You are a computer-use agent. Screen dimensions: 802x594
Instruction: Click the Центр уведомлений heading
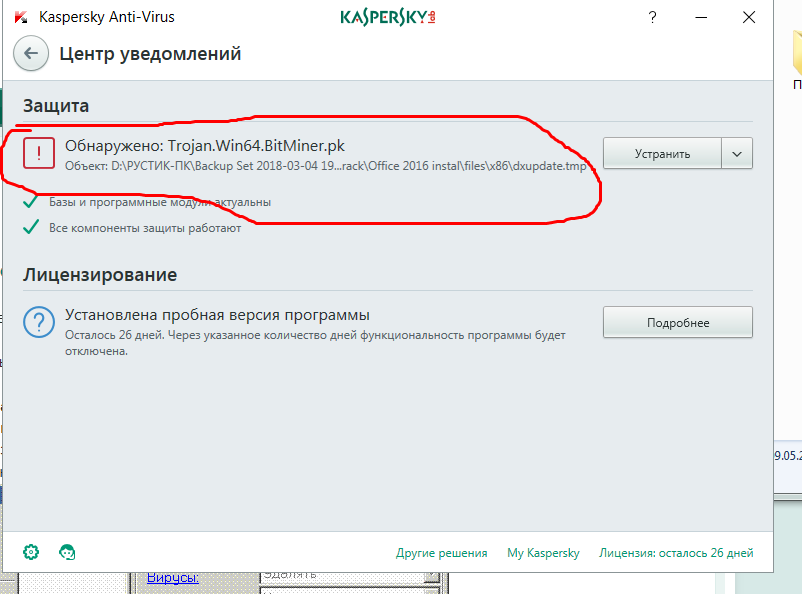(x=150, y=54)
